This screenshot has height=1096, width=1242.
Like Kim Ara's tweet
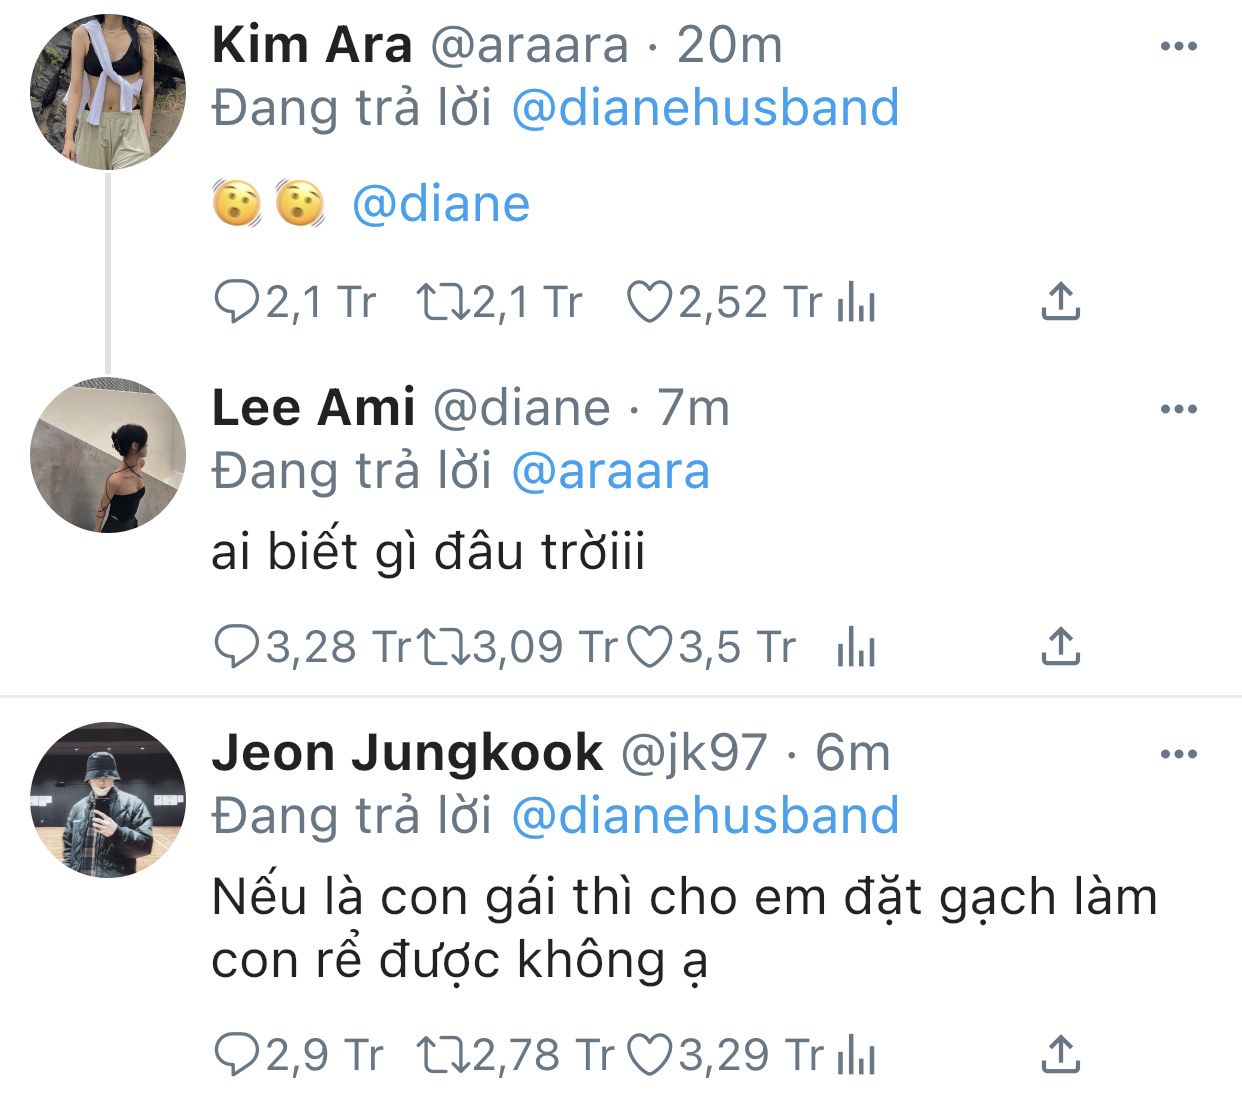click(x=649, y=302)
